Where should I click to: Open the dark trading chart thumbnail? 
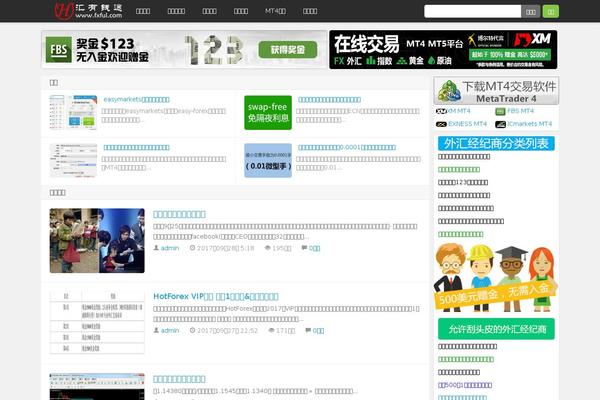97,387
